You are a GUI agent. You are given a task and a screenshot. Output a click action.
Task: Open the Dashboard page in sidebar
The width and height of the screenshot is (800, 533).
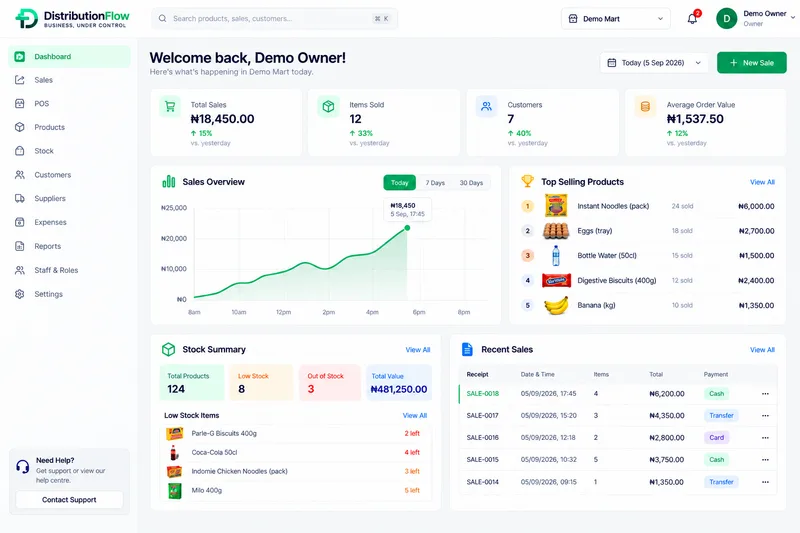pyautogui.click(x=69, y=57)
